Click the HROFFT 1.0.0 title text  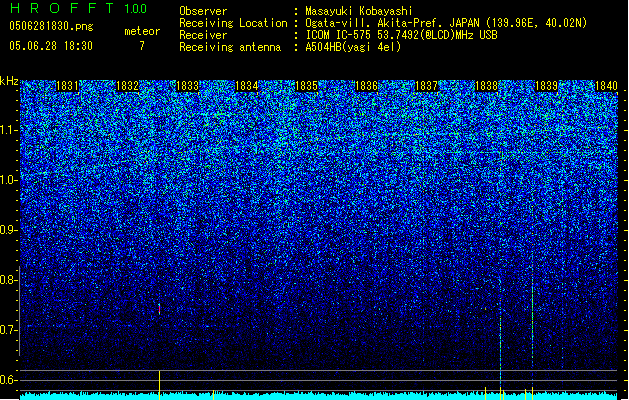pos(79,8)
